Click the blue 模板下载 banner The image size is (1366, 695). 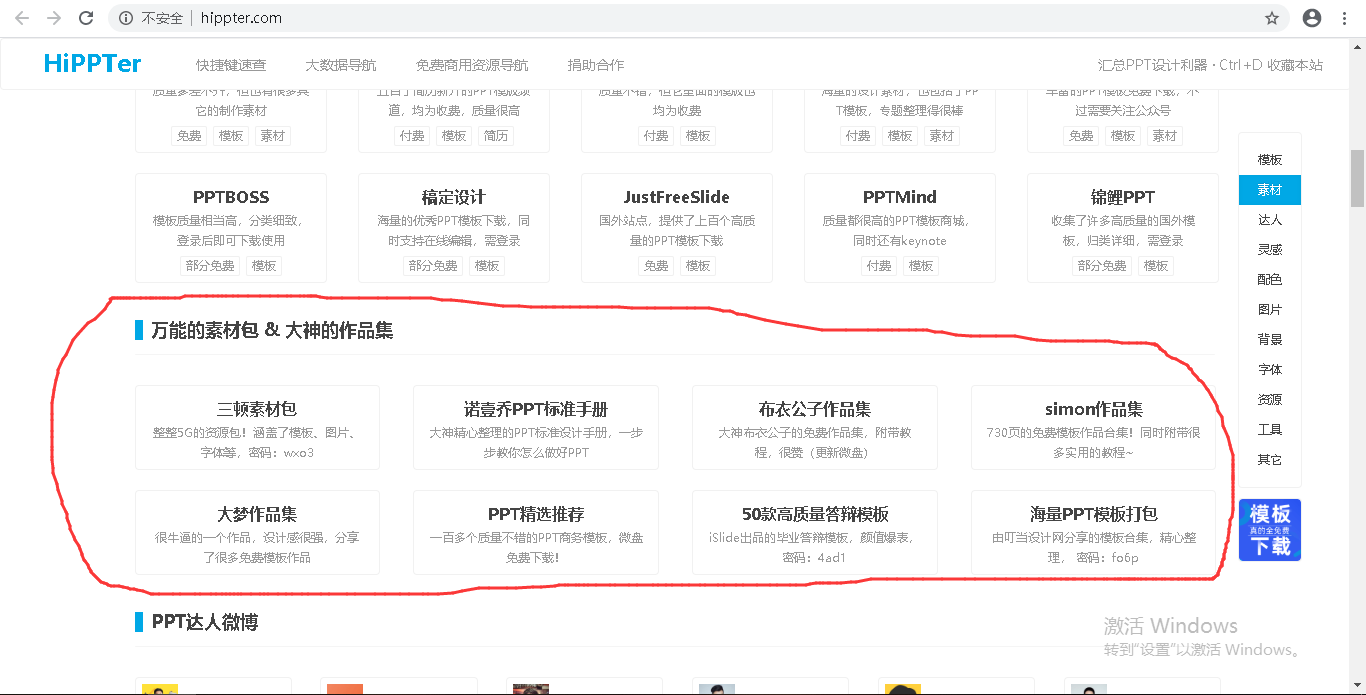point(1270,530)
